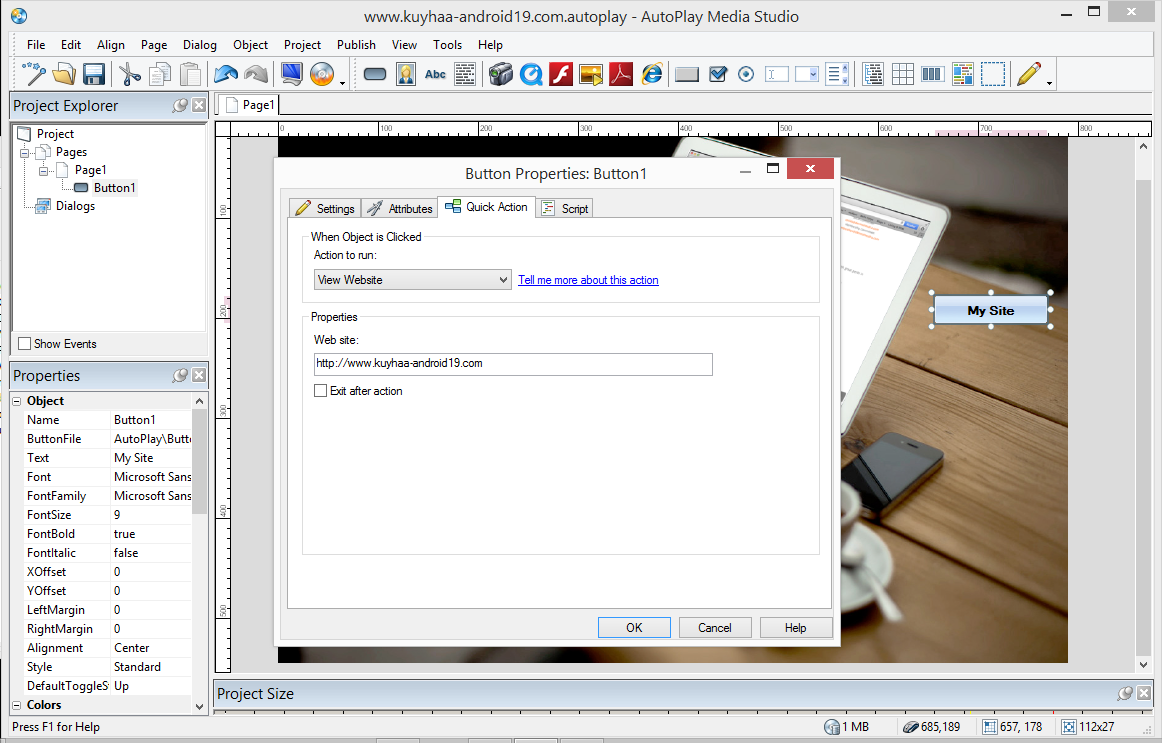
Task: Open the File menu
Action: [36, 45]
